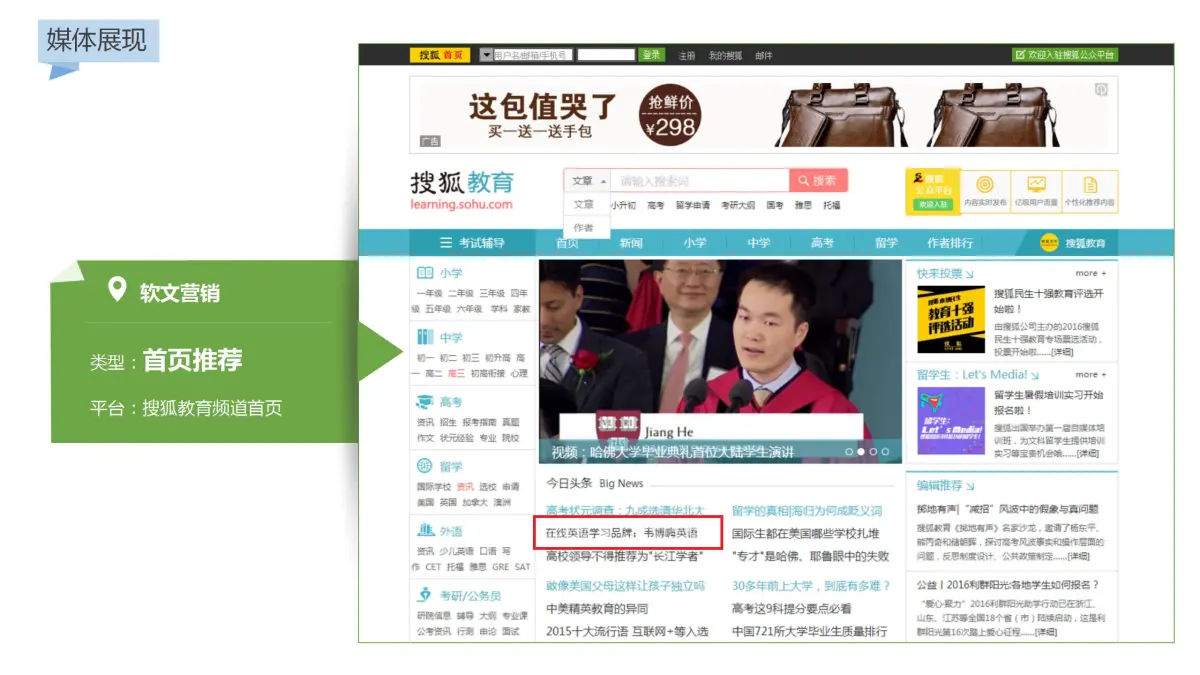Click the 亿级用户流量 chart icon
This screenshot has width=1200, height=675.
[1036, 185]
